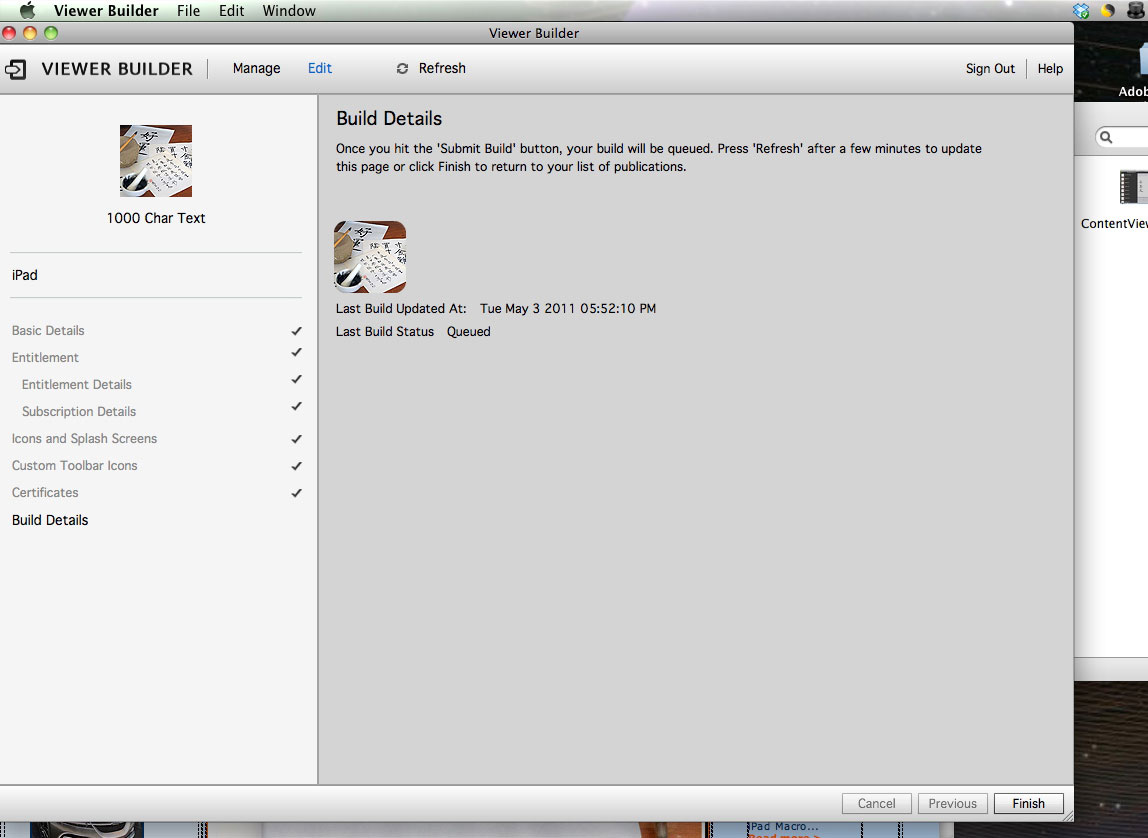Screen dimensions: 1148x838
Task: Click the 1000 Char Text title
Action: coord(156,218)
